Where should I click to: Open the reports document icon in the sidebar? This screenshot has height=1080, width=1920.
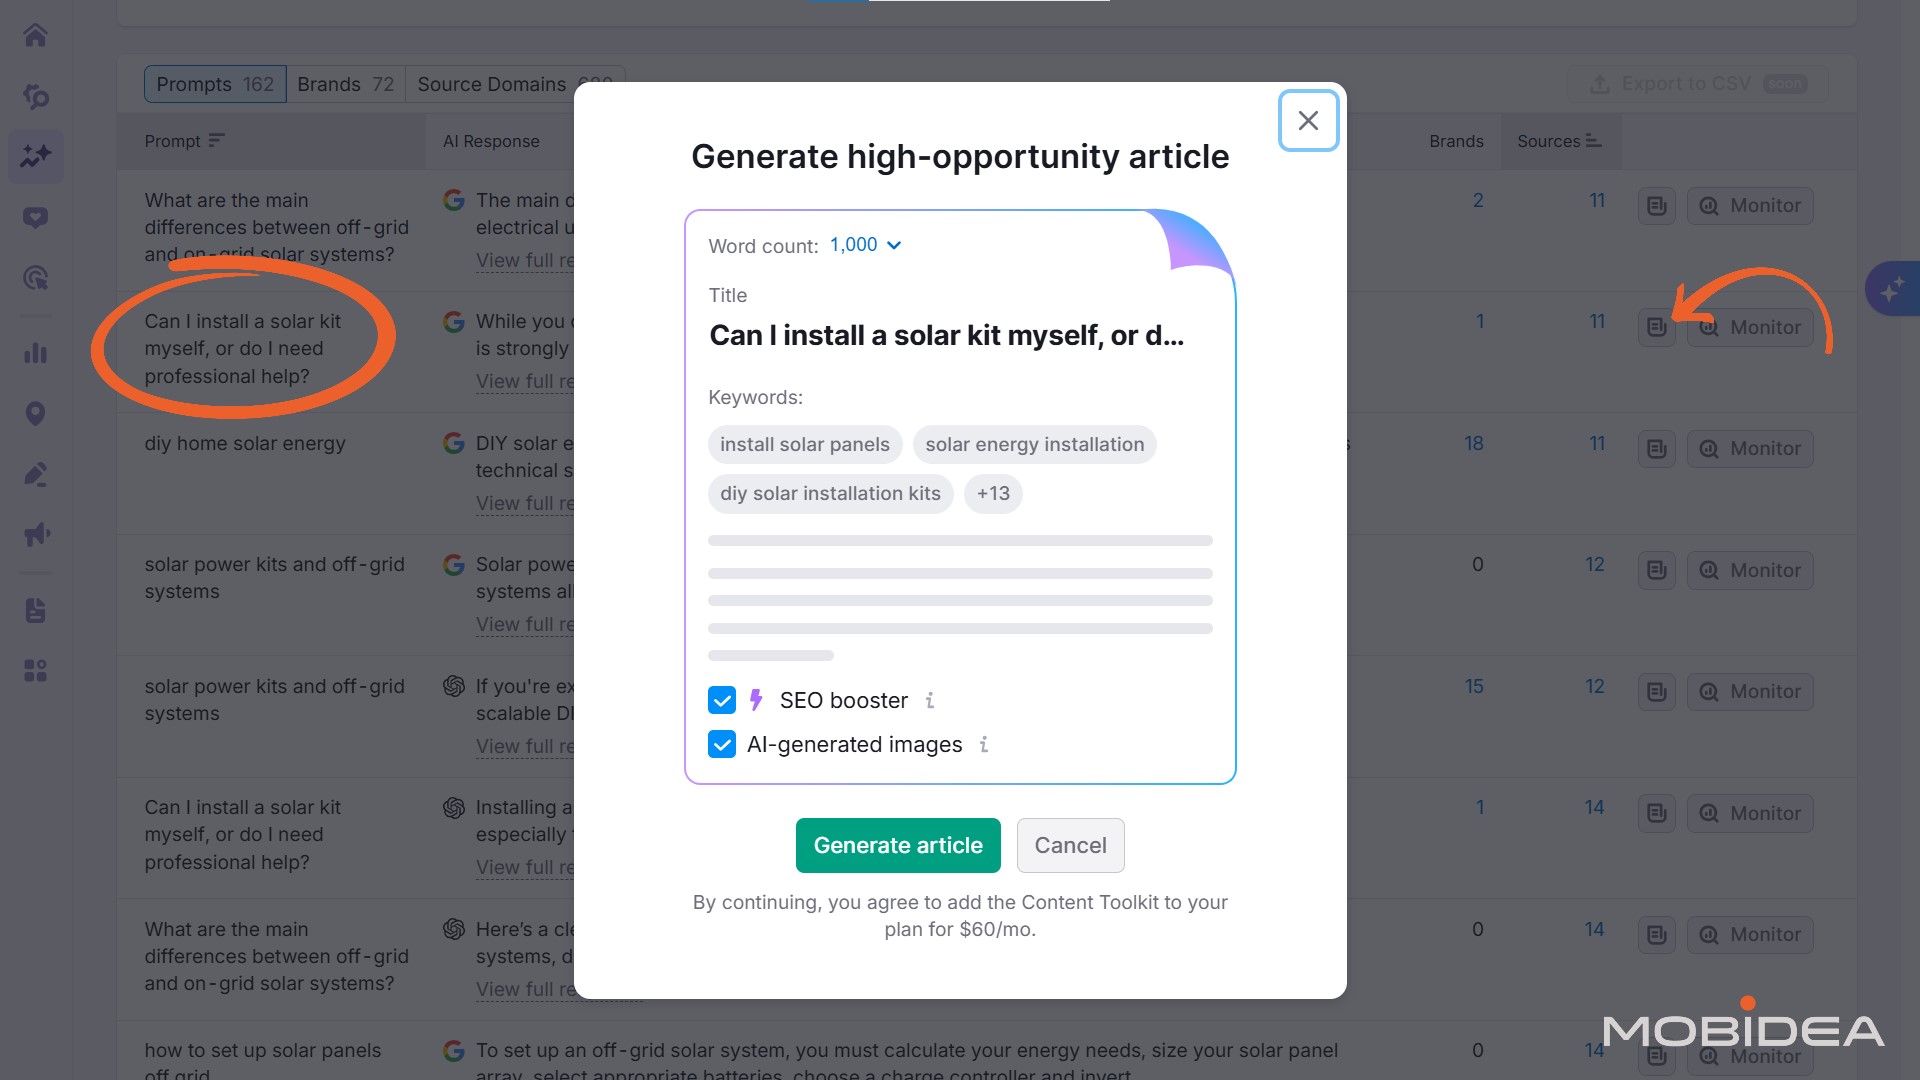35,610
